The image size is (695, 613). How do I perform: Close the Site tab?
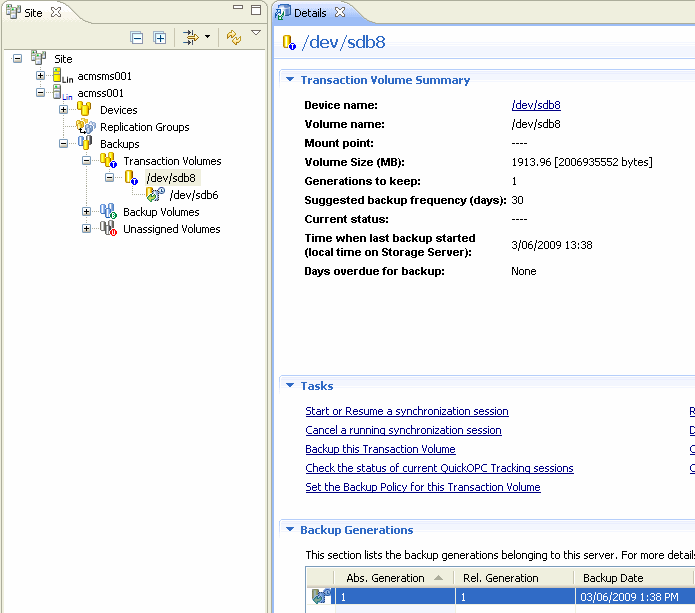pyautogui.click(x=56, y=12)
